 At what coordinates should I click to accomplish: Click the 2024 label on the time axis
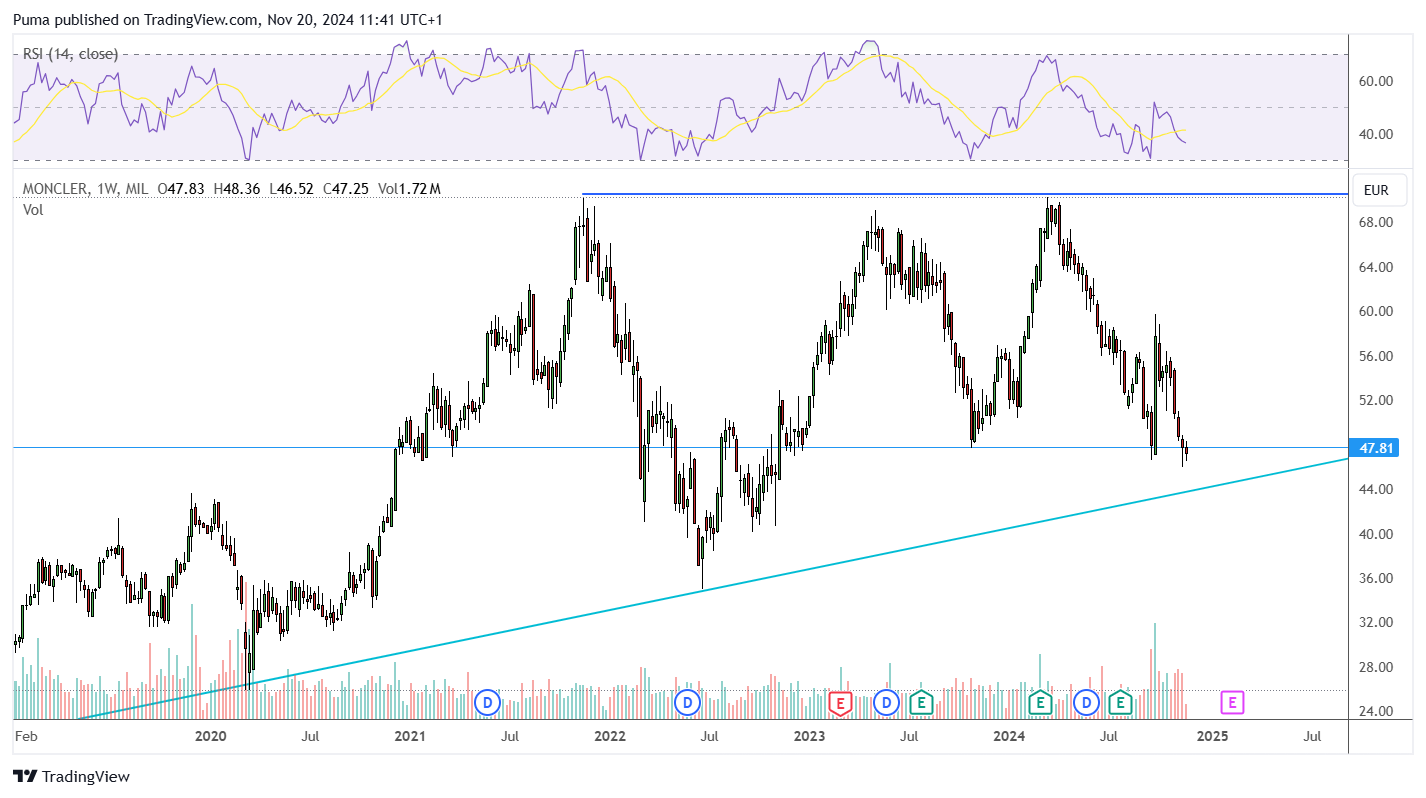1010,737
